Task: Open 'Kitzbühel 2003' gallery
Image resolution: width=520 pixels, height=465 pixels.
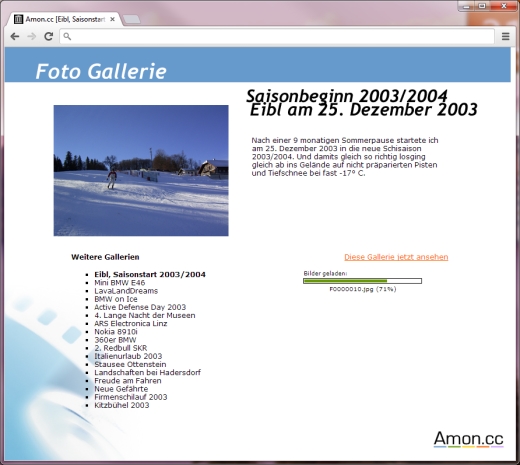Action: (x=122, y=405)
